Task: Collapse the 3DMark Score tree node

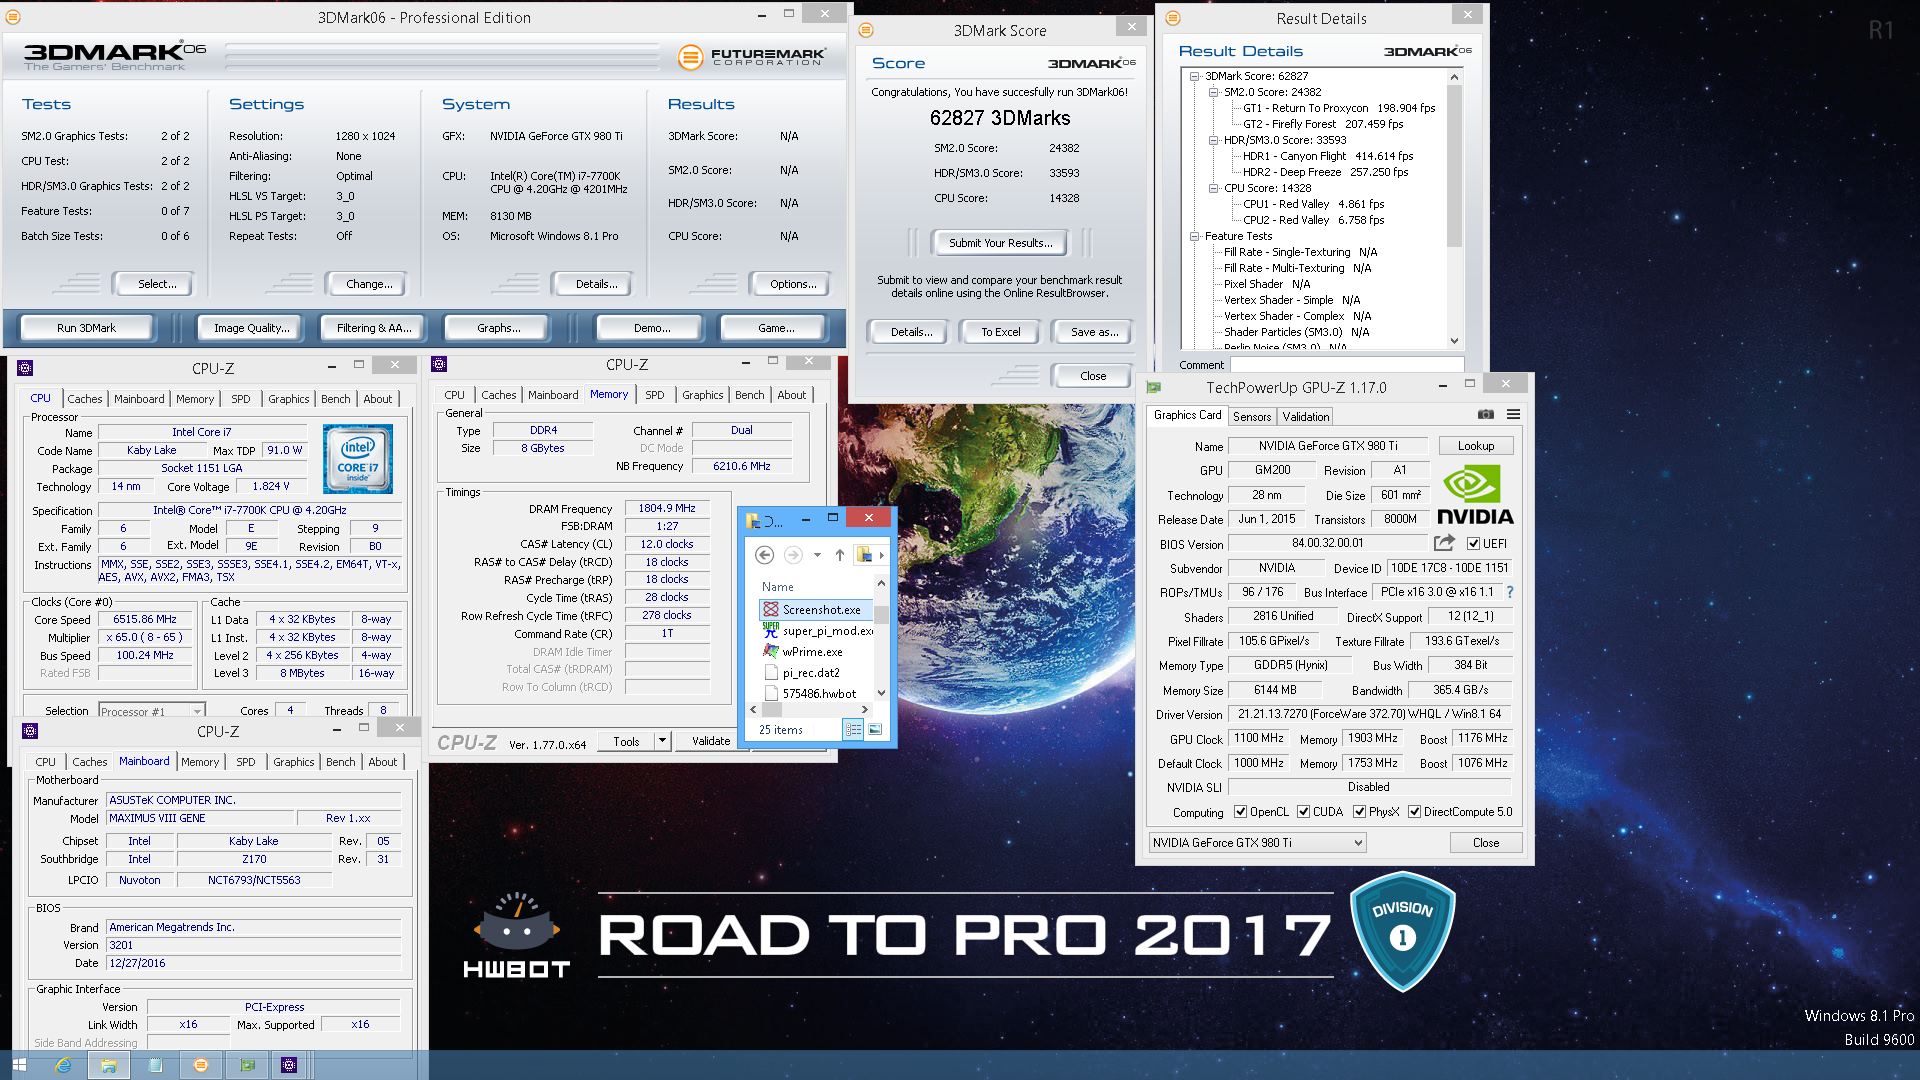Action: click(x=1194, y=76)
